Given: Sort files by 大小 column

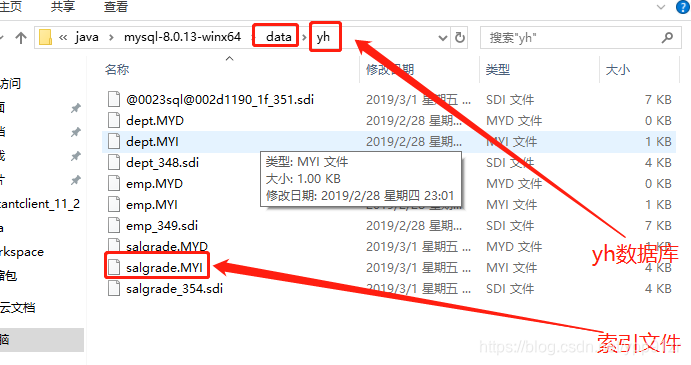Looking at the screenshot, I should 617,70.
